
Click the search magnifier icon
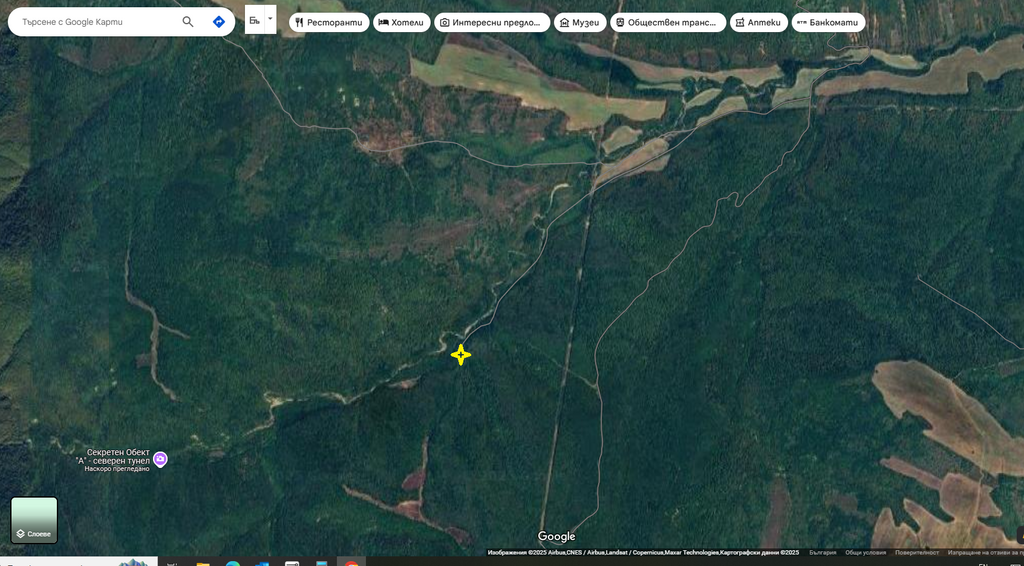pyautogui.click(x=188, y=21)
